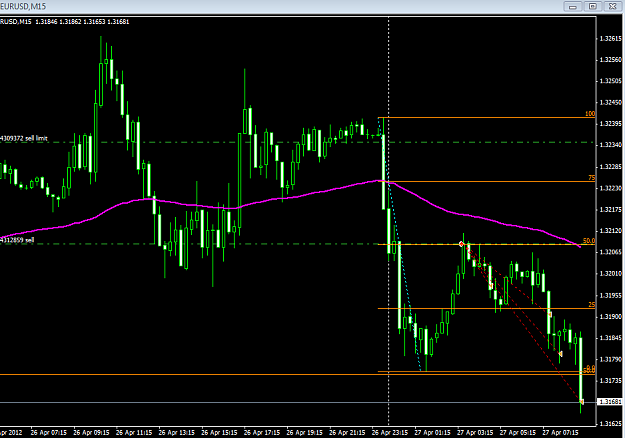Select the '4312859 sell' order label

click(x=17, y=240)
